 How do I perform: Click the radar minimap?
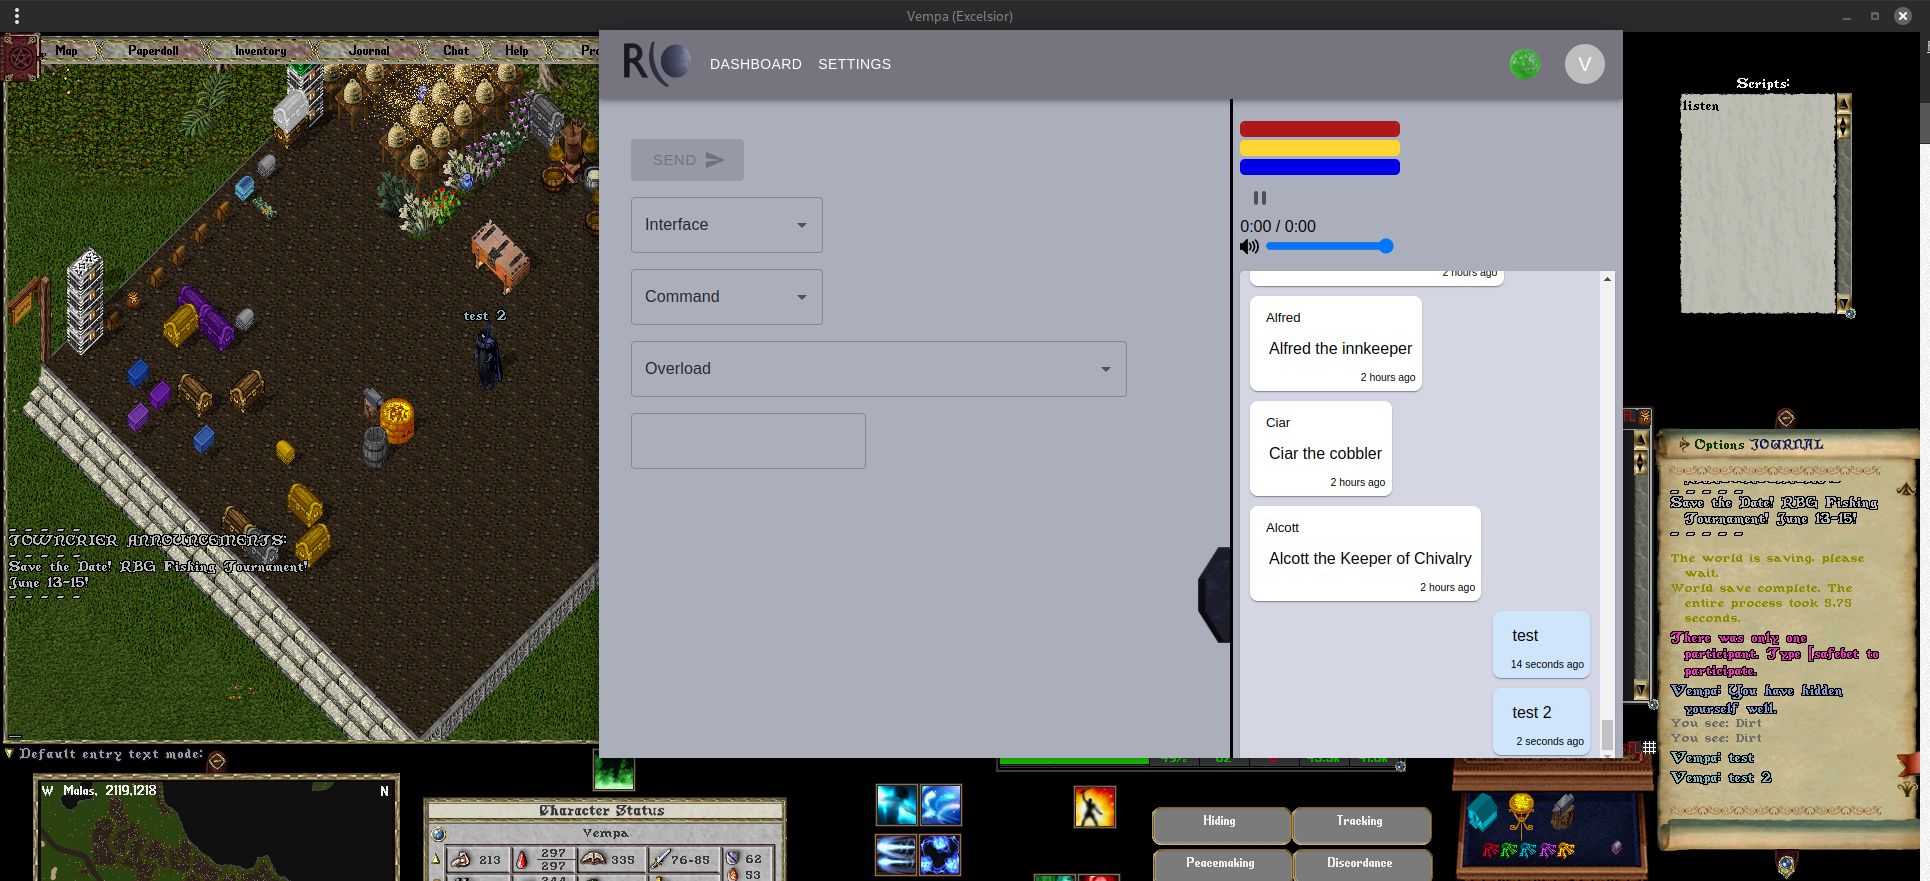click(x=217, y=830)
